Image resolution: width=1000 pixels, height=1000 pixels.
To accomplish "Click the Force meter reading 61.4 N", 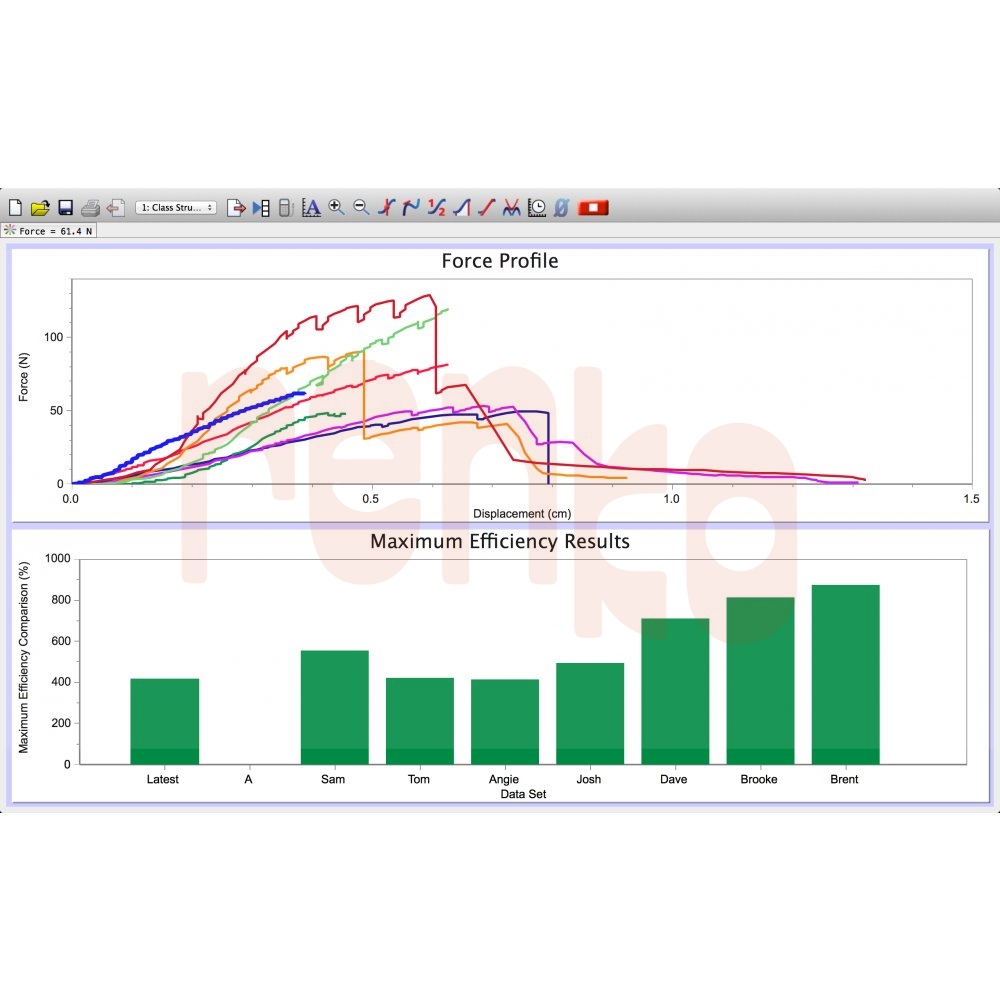I will (49, 230).
